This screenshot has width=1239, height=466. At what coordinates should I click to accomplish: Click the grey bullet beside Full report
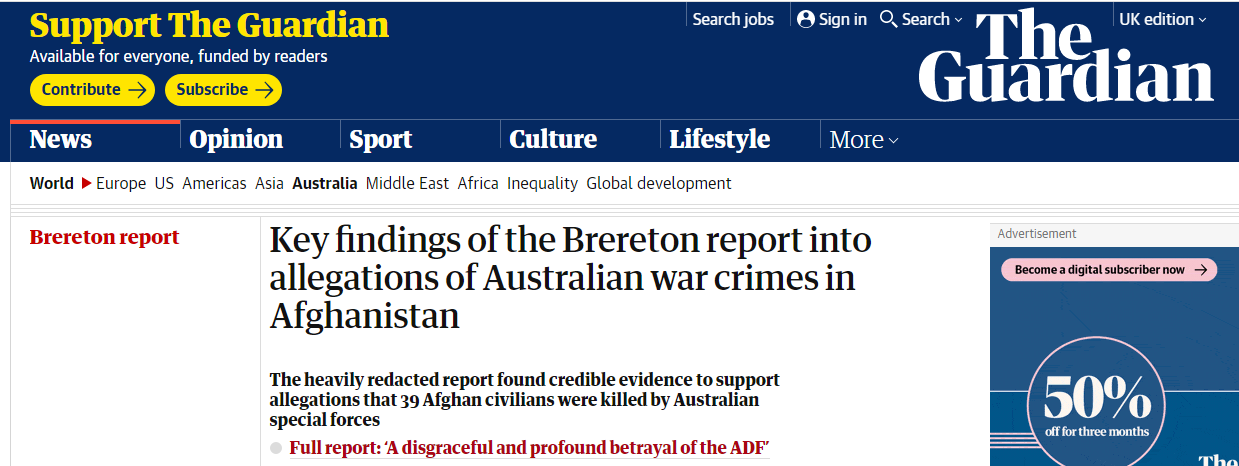[x=276, y=448]
